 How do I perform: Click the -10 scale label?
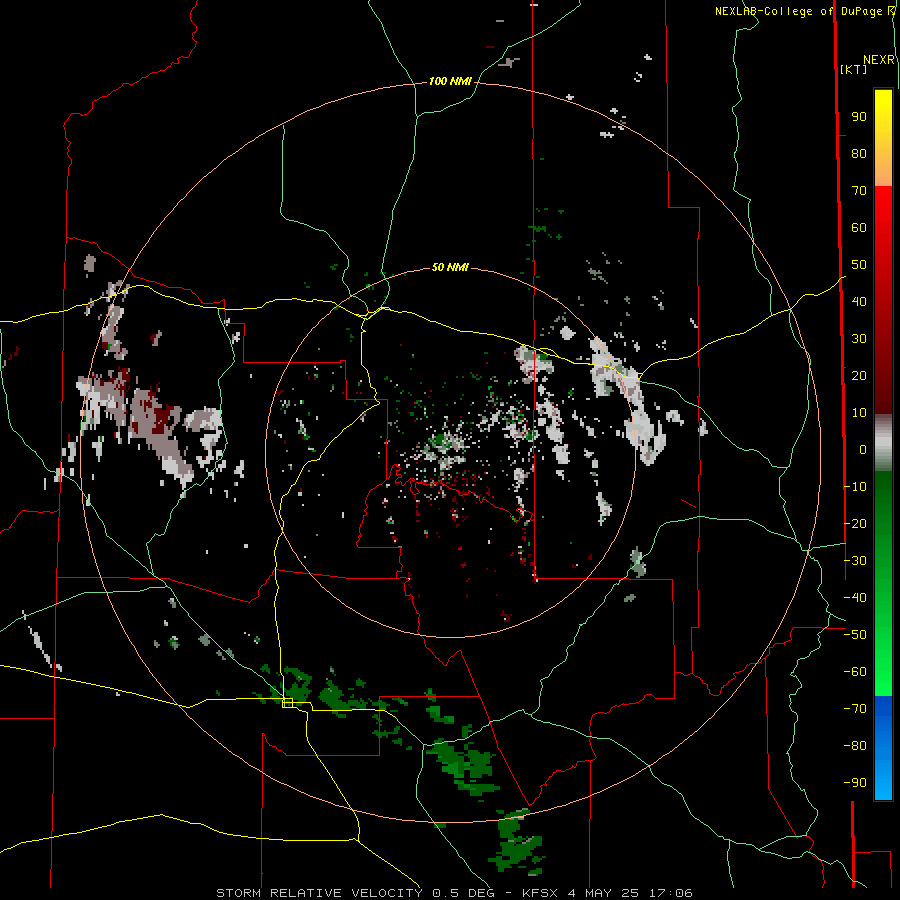pyautogui.click(x=855, y=487)
